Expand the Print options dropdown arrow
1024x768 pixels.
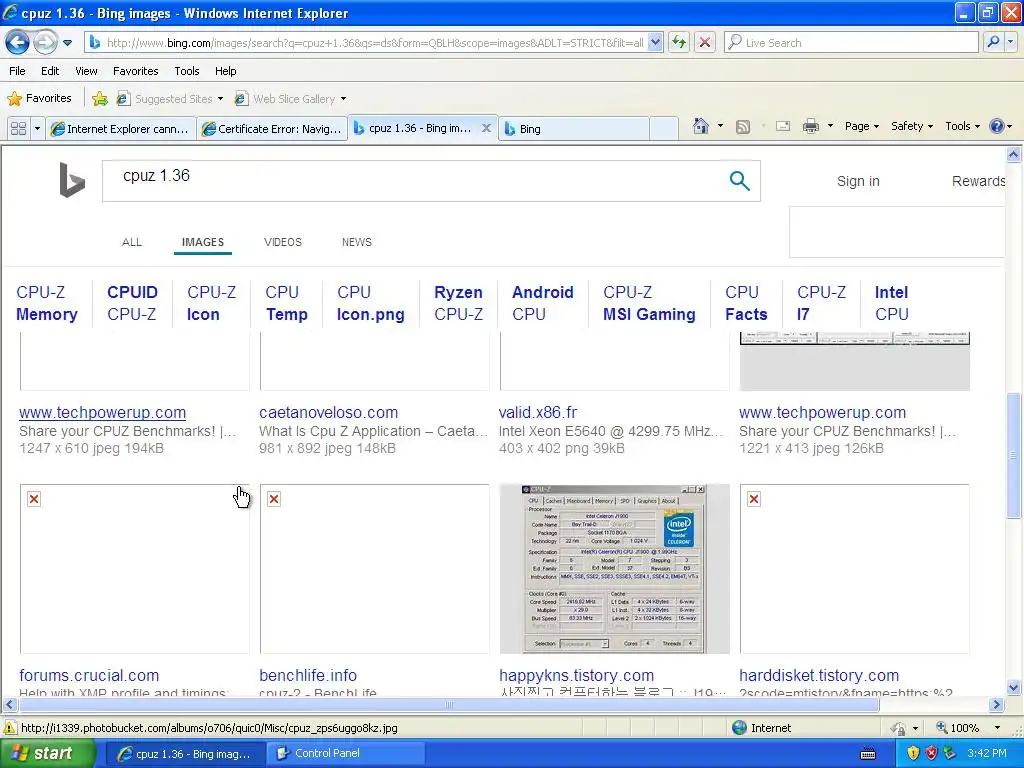[x=830, y=126]
